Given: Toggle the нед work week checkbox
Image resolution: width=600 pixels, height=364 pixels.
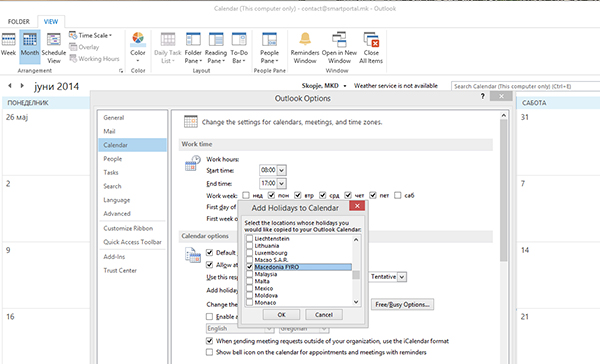Looking at the screenshot, I should pos(246,195).
